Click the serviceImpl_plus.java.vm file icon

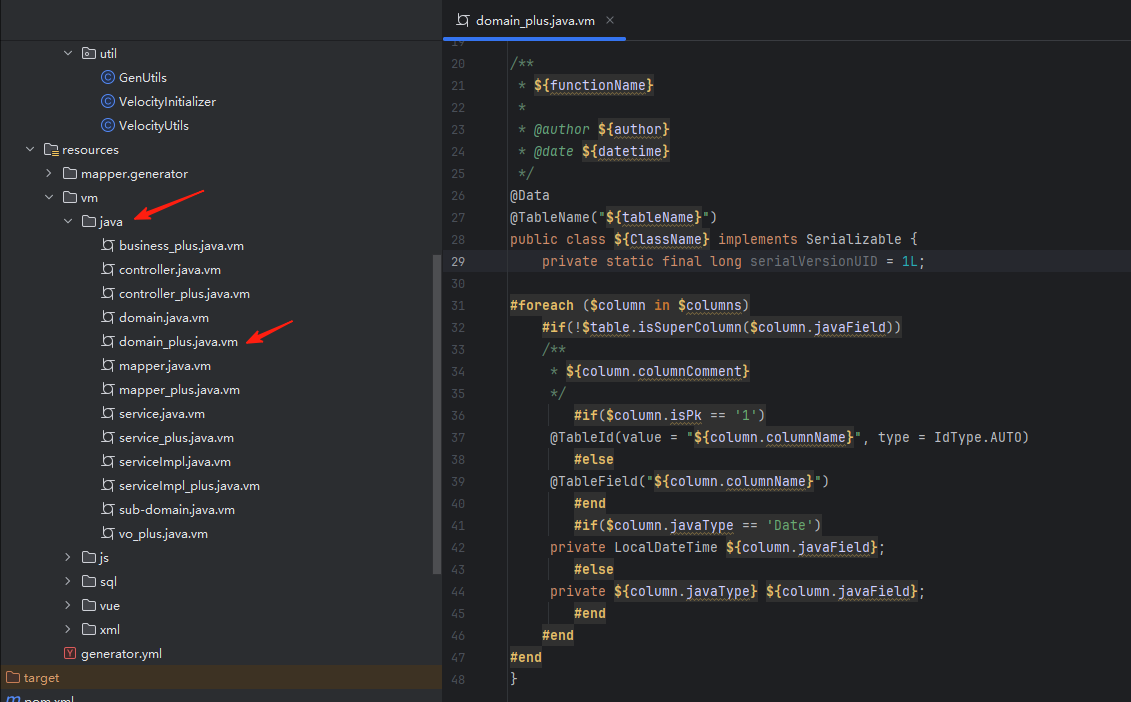[107, 486]
